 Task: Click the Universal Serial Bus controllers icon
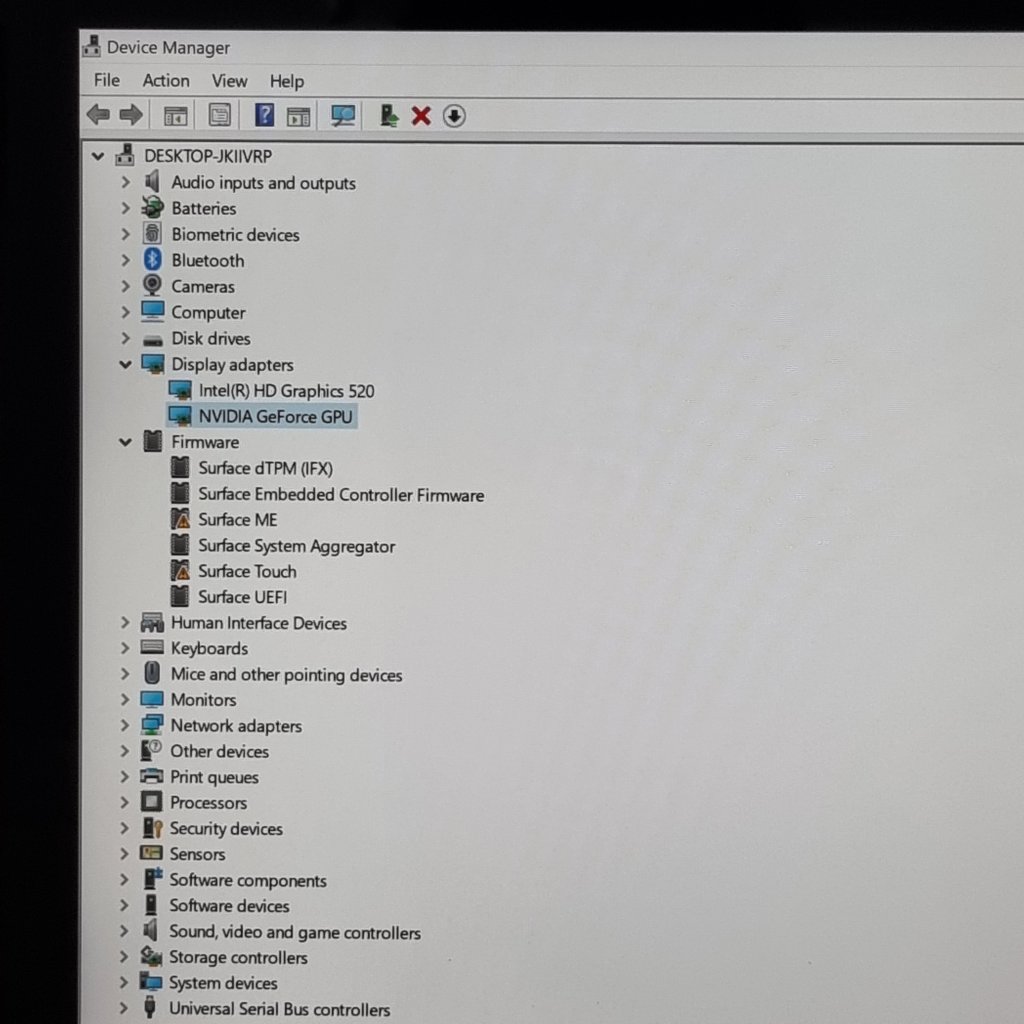point(150,1008)
